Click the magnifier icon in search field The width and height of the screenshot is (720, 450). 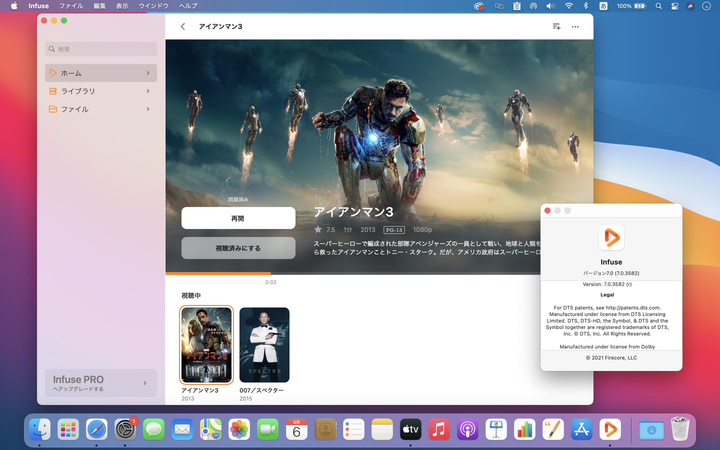52,49
